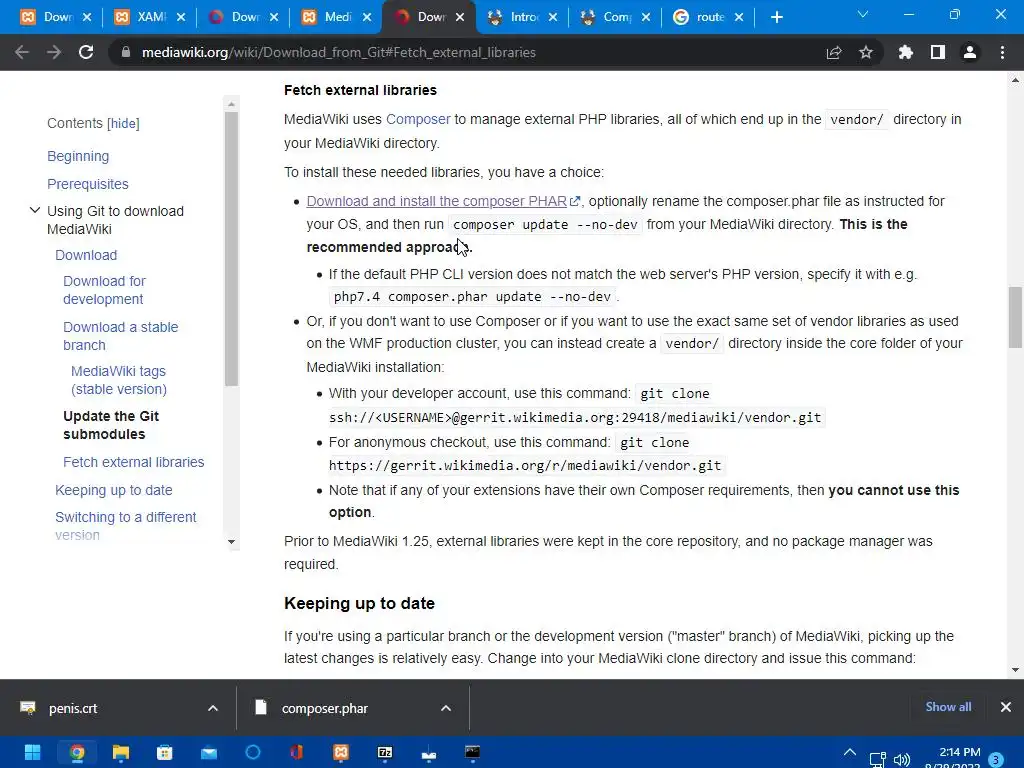Open Mail app from taskbar
The width and height of the screenshot is (1024, 768).
209,753
